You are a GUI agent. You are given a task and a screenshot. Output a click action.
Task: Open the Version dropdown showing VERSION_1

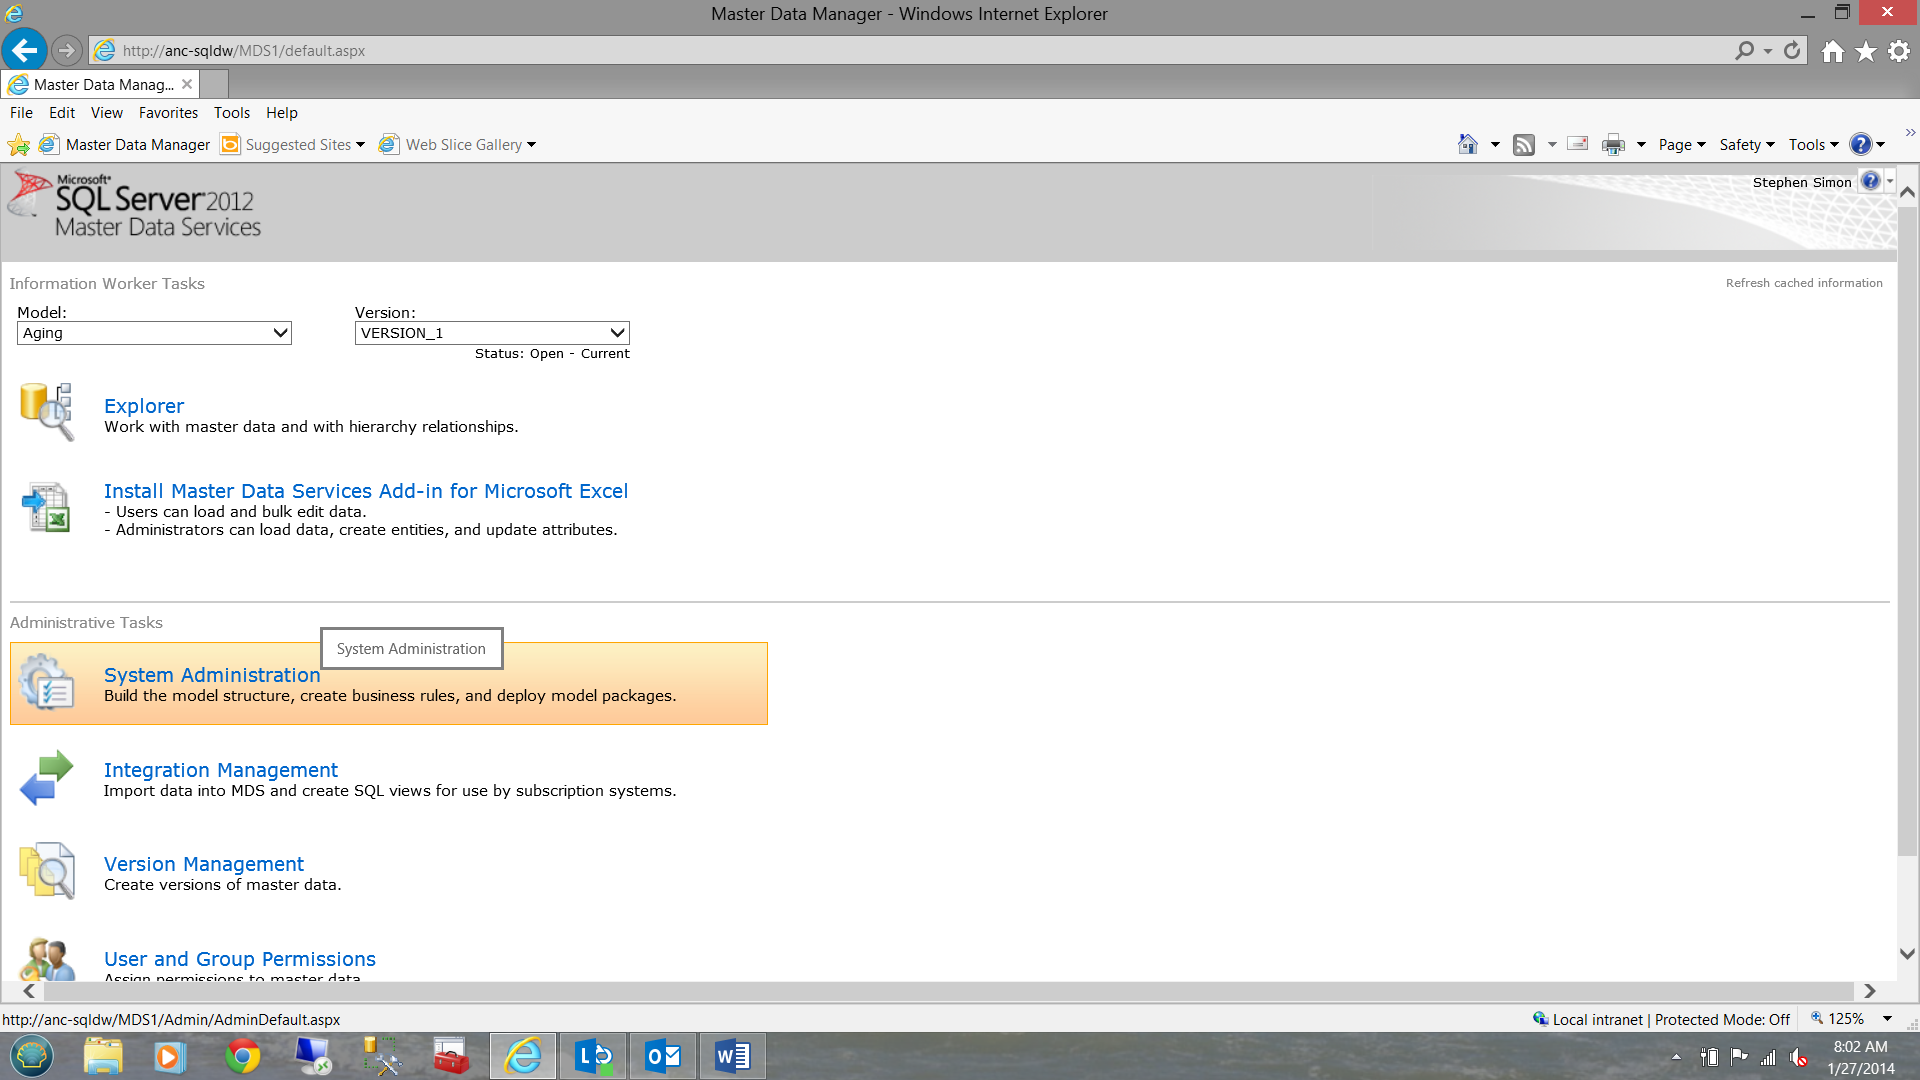pos(492,333)
